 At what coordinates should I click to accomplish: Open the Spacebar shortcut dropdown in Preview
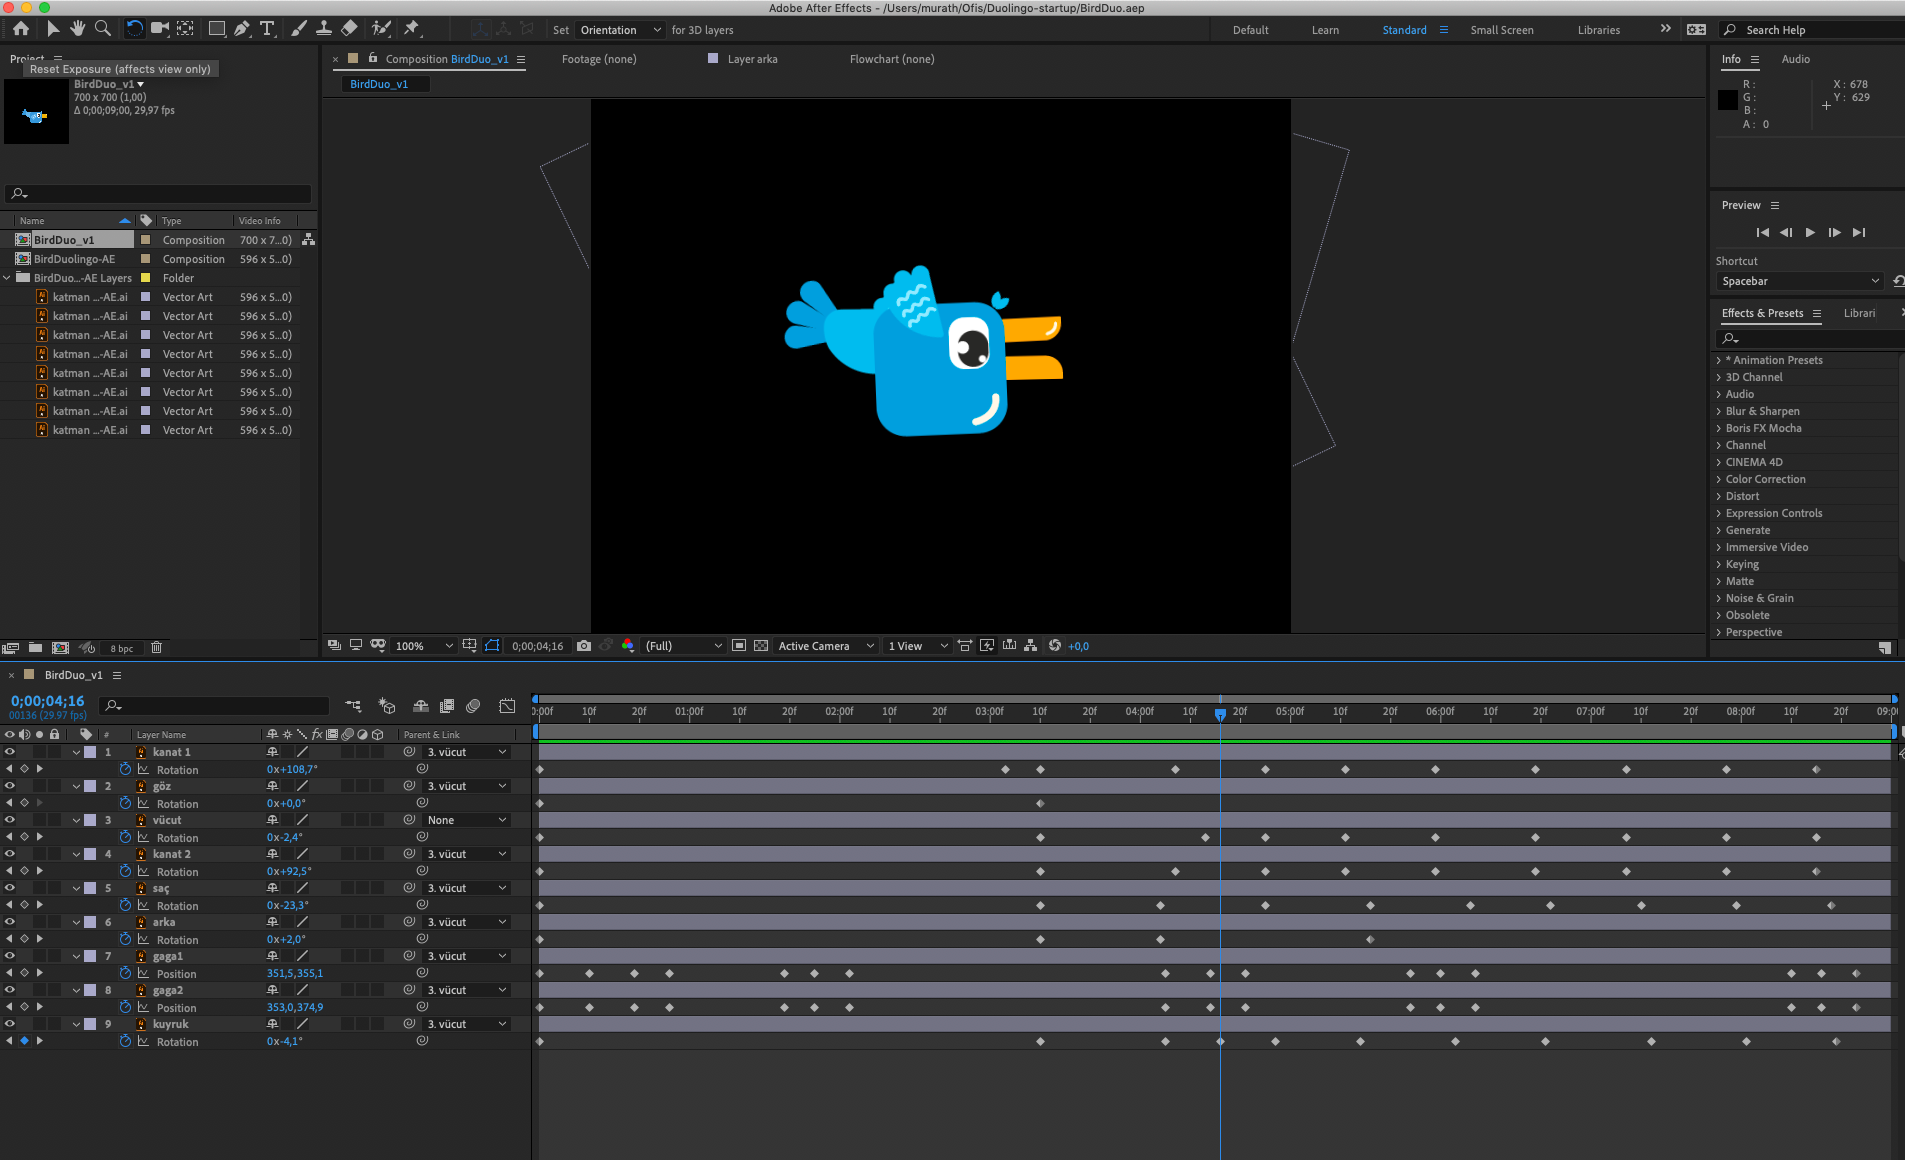point(1799,281)
